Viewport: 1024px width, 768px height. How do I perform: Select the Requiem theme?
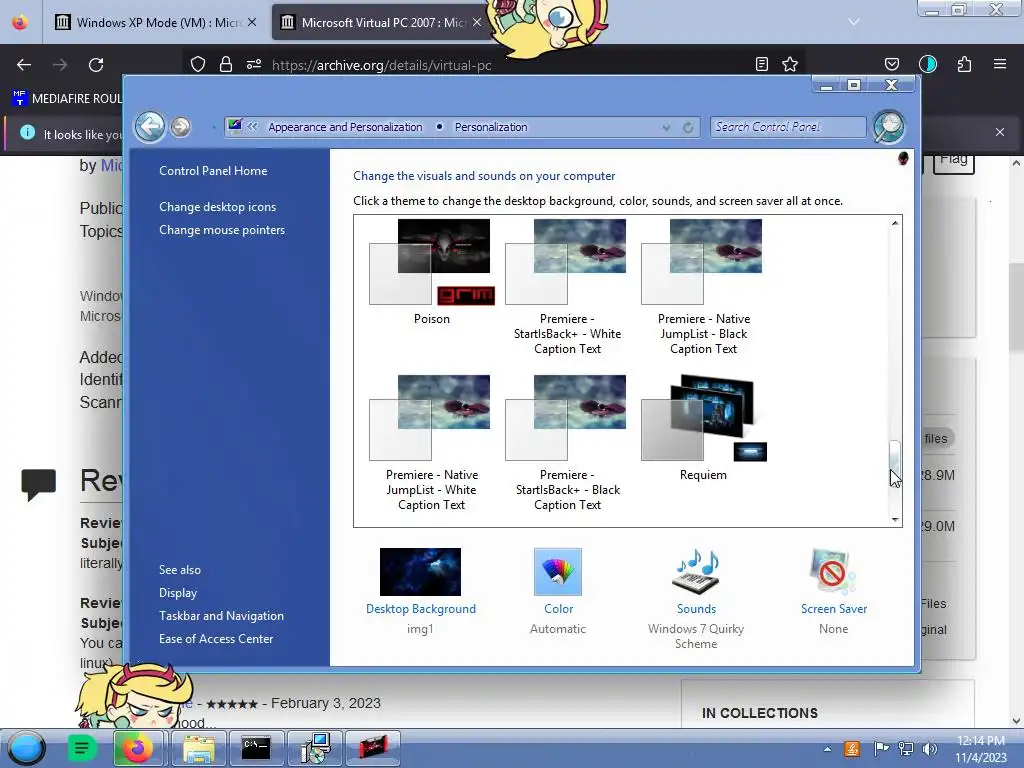pos(703,428)
